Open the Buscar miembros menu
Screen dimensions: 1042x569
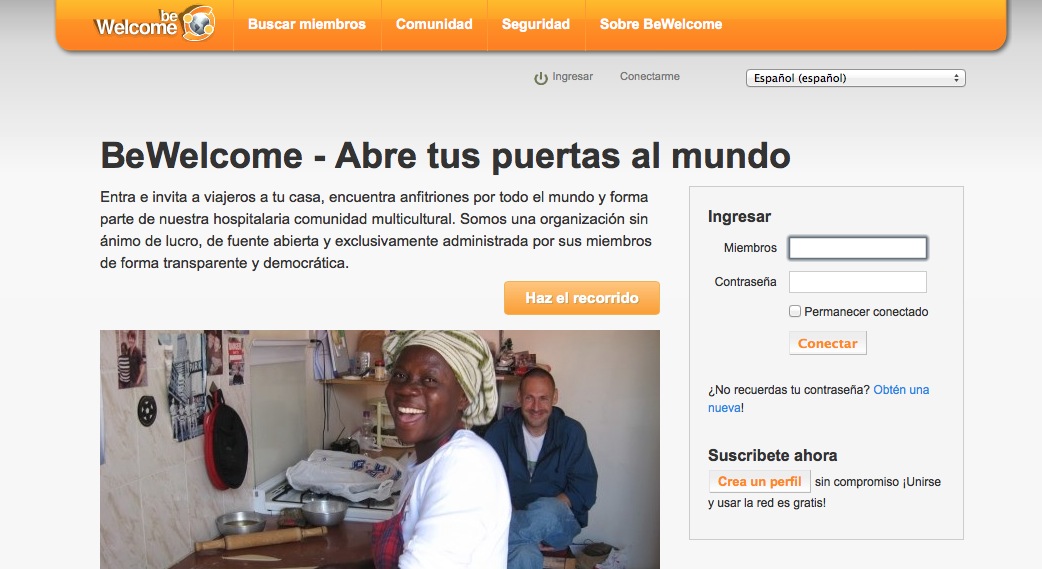[306, 24]
